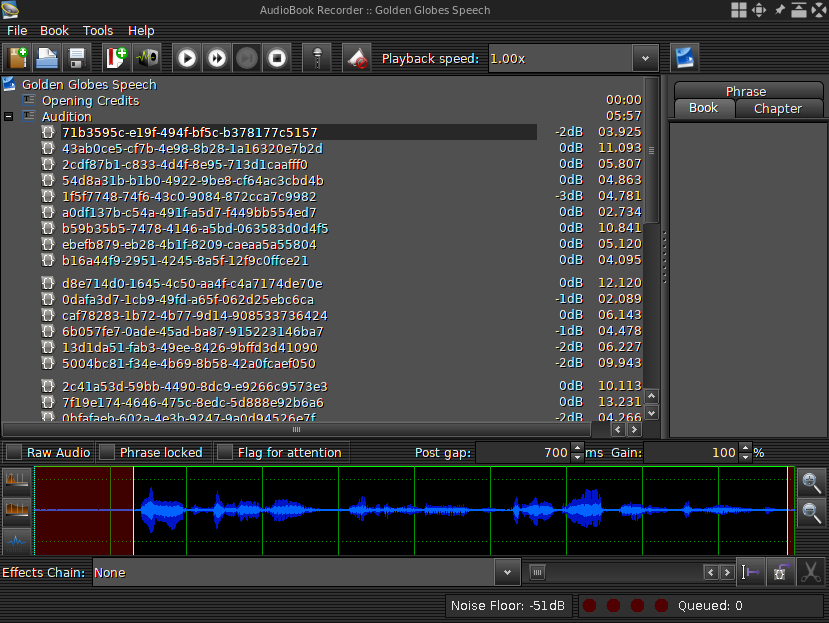
Task: Click the record room noise icon
Action: (x=147, y=58)
